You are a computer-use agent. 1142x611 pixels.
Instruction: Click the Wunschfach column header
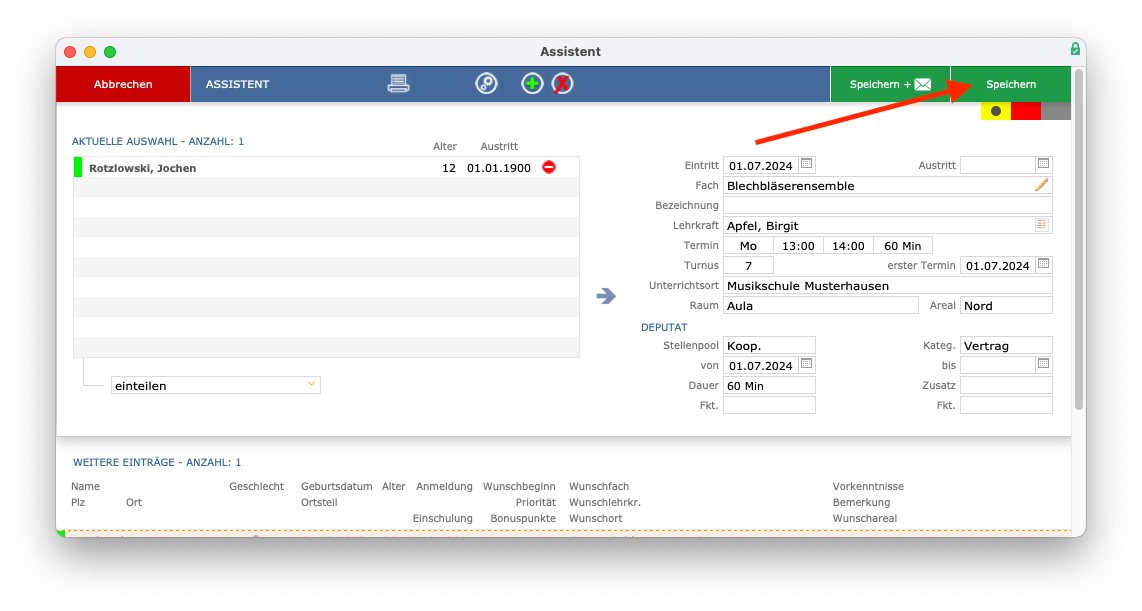click(x=599, y=486)
